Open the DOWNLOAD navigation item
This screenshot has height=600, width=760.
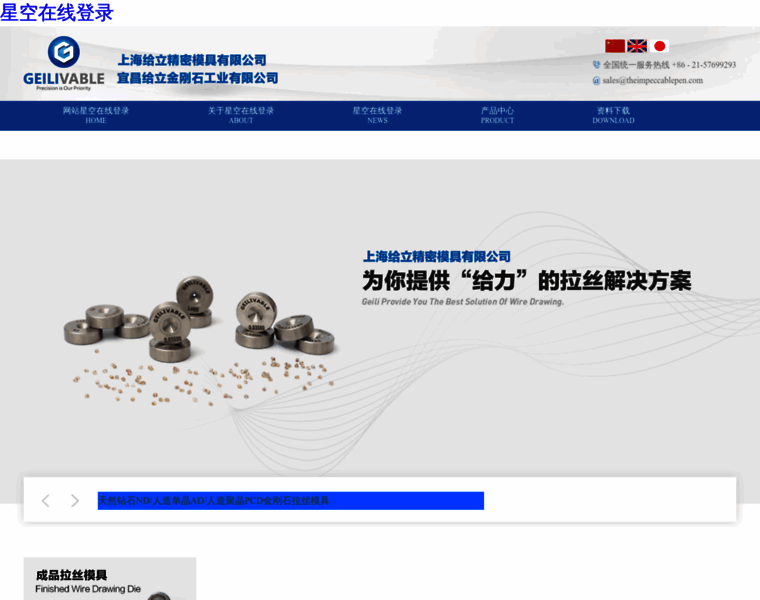[x=613, y=115]
